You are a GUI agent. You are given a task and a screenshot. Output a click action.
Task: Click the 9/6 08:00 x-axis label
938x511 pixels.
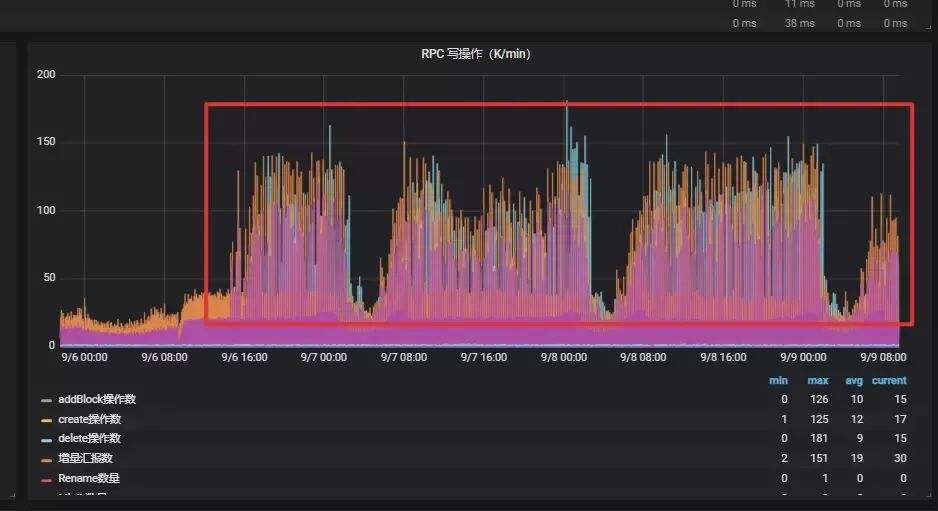(165, 357)
